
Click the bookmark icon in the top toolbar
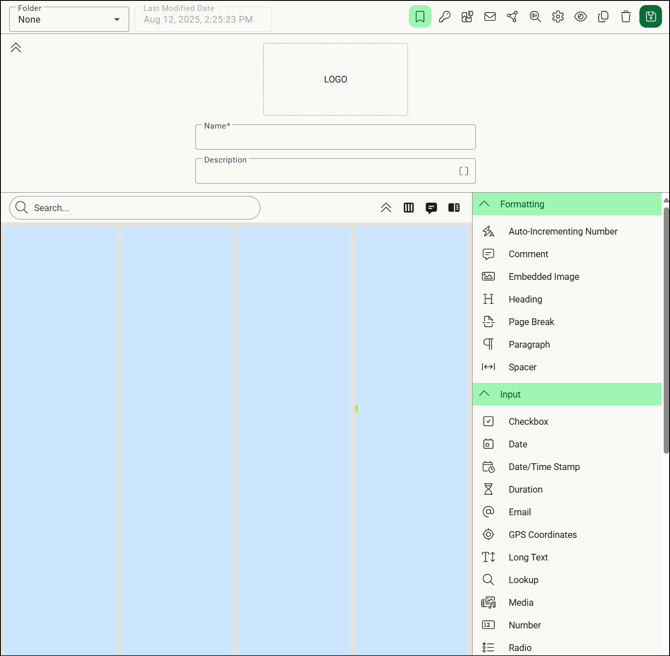(420, 17)
